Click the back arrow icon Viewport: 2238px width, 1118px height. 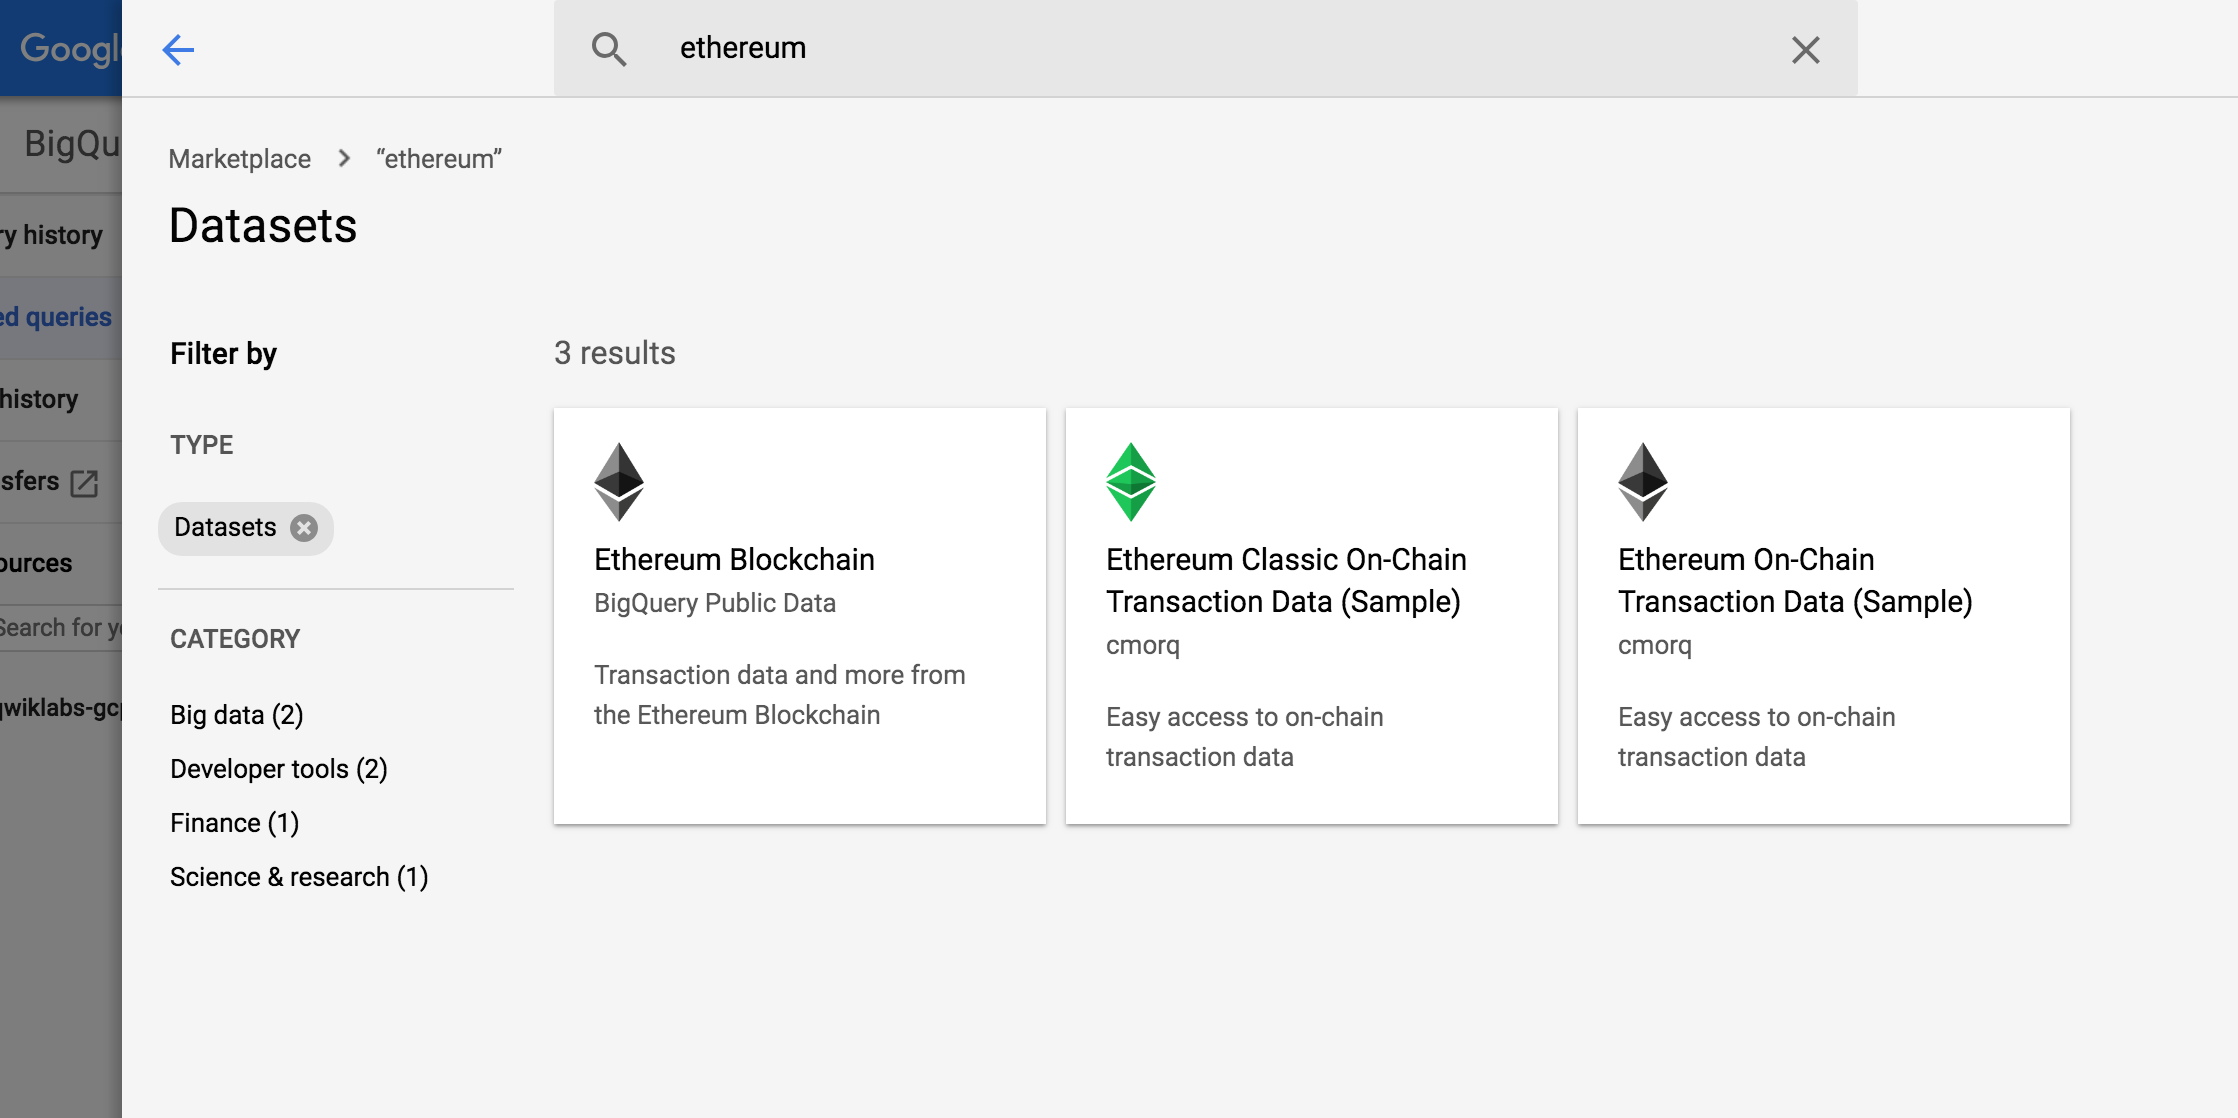178,49
